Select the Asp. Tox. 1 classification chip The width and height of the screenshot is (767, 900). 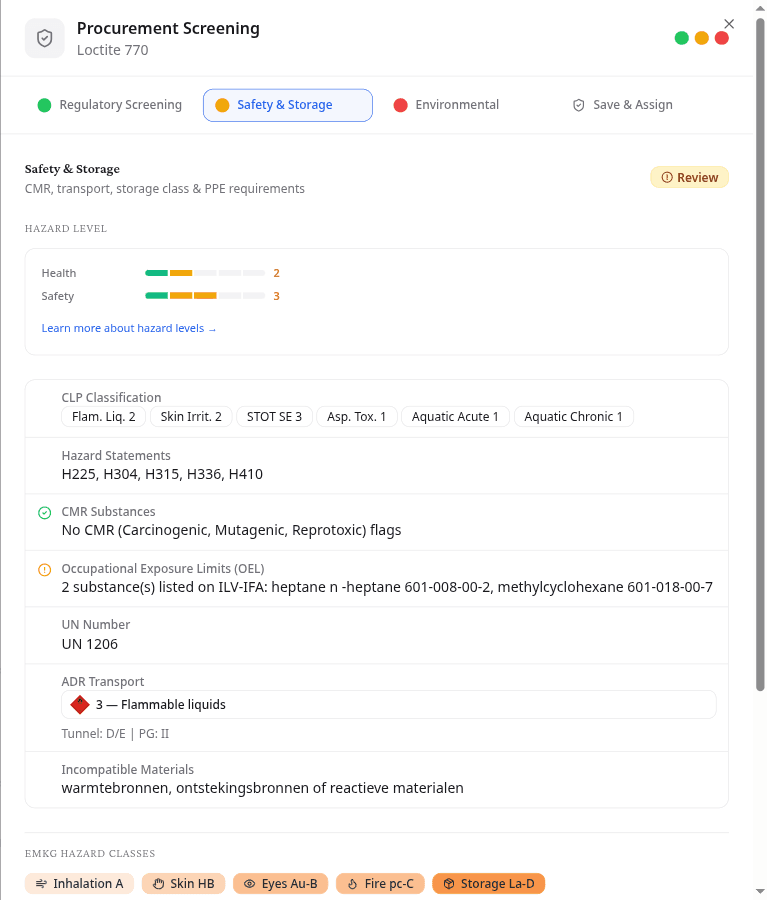click(357, 417)
